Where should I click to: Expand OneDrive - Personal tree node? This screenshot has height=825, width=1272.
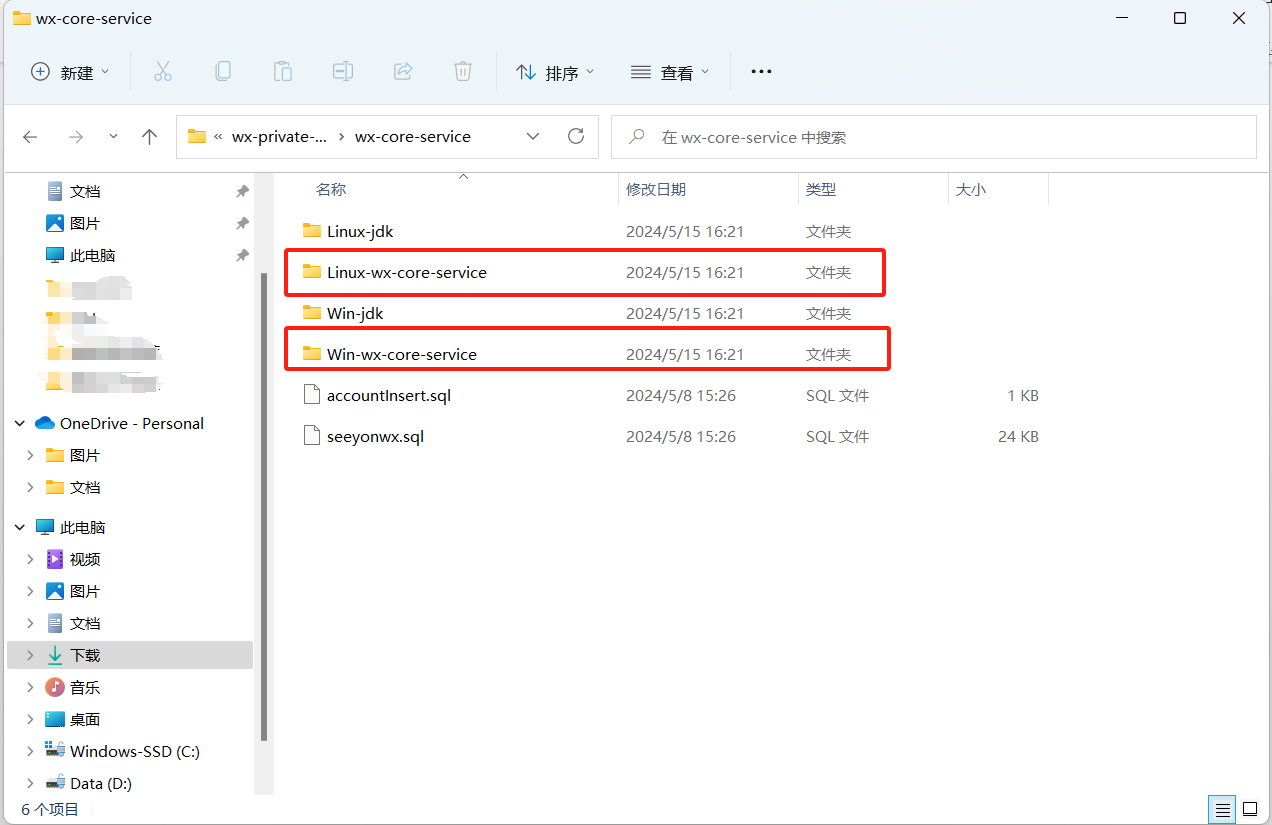pyautogui.click(x=20, y=424)
